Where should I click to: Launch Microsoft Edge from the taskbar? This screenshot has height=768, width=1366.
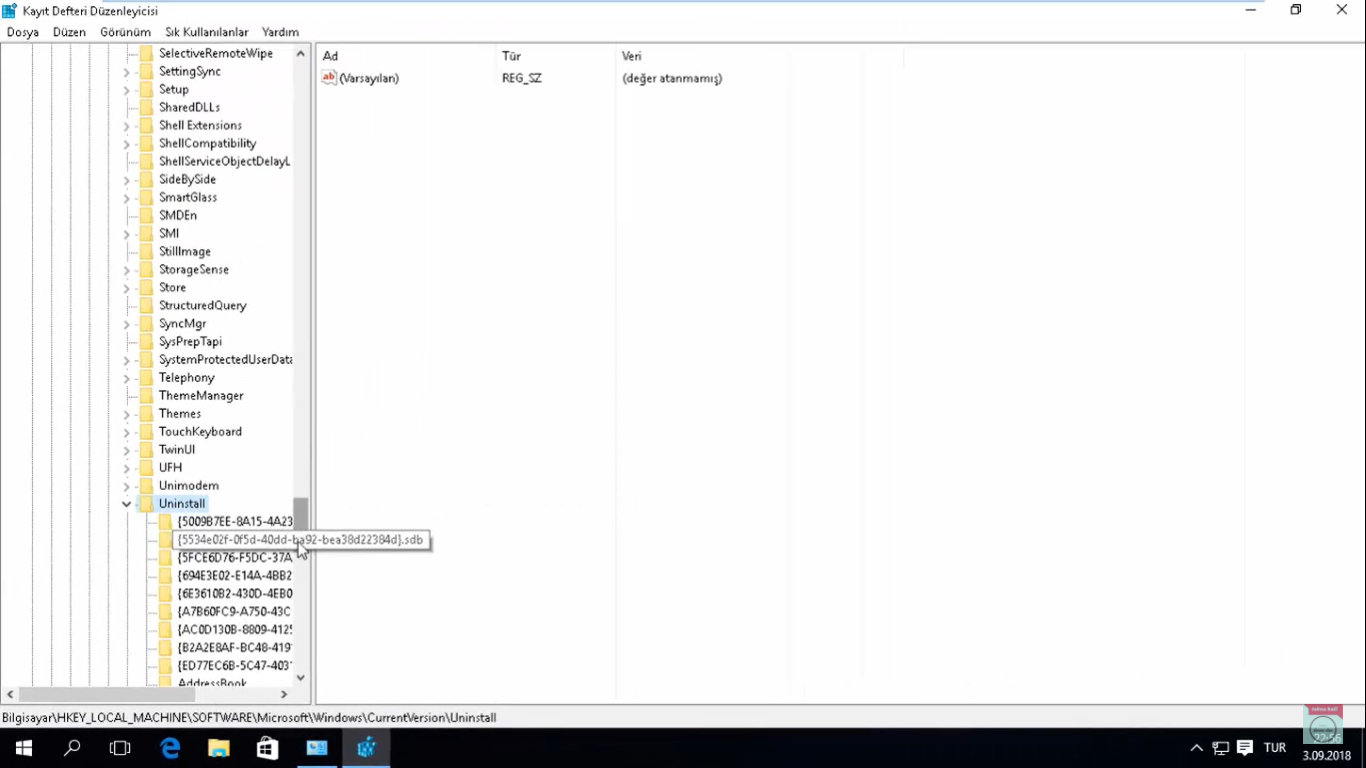(170, 748)
